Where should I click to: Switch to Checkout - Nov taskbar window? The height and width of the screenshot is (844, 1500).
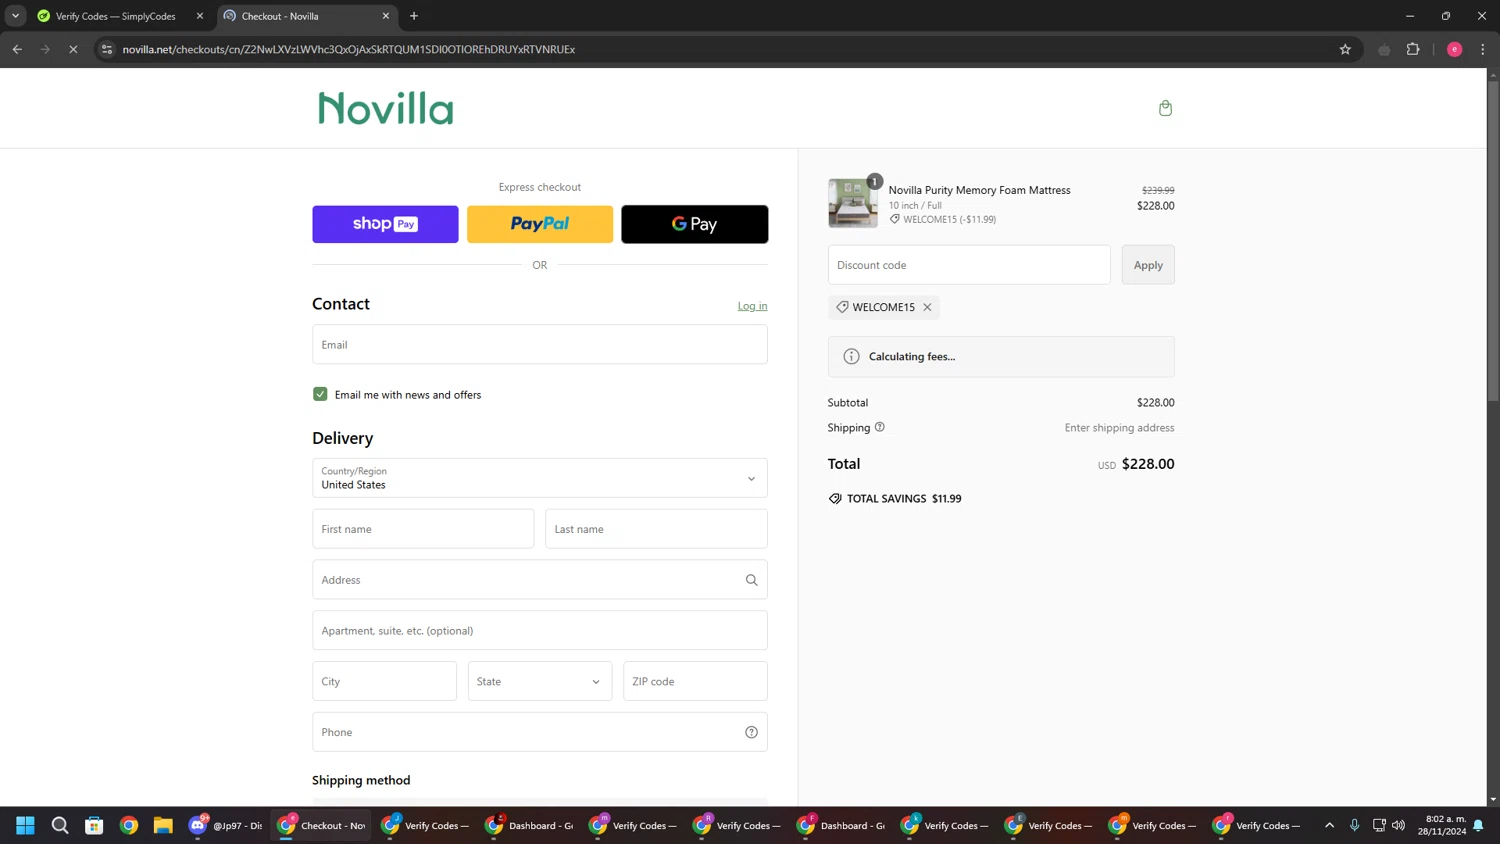pyautogui.click(x=321, y=825)
